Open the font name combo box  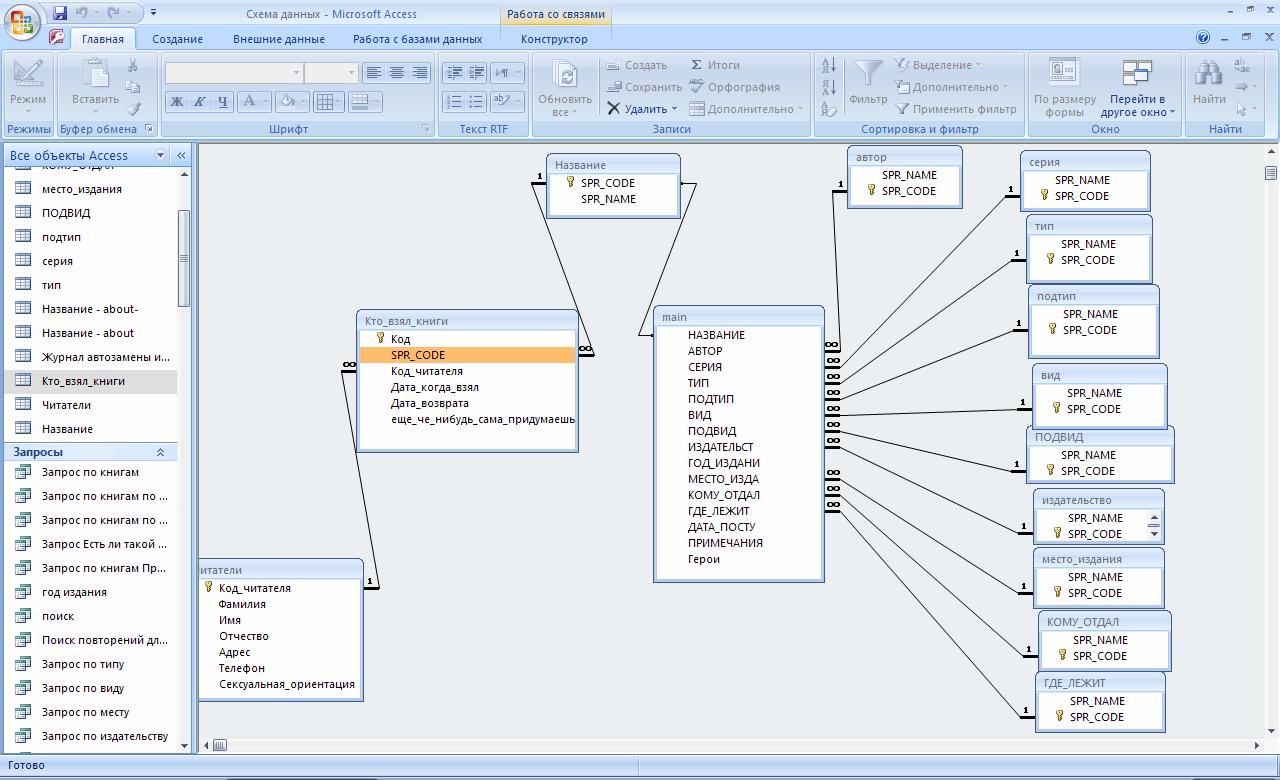233,72
